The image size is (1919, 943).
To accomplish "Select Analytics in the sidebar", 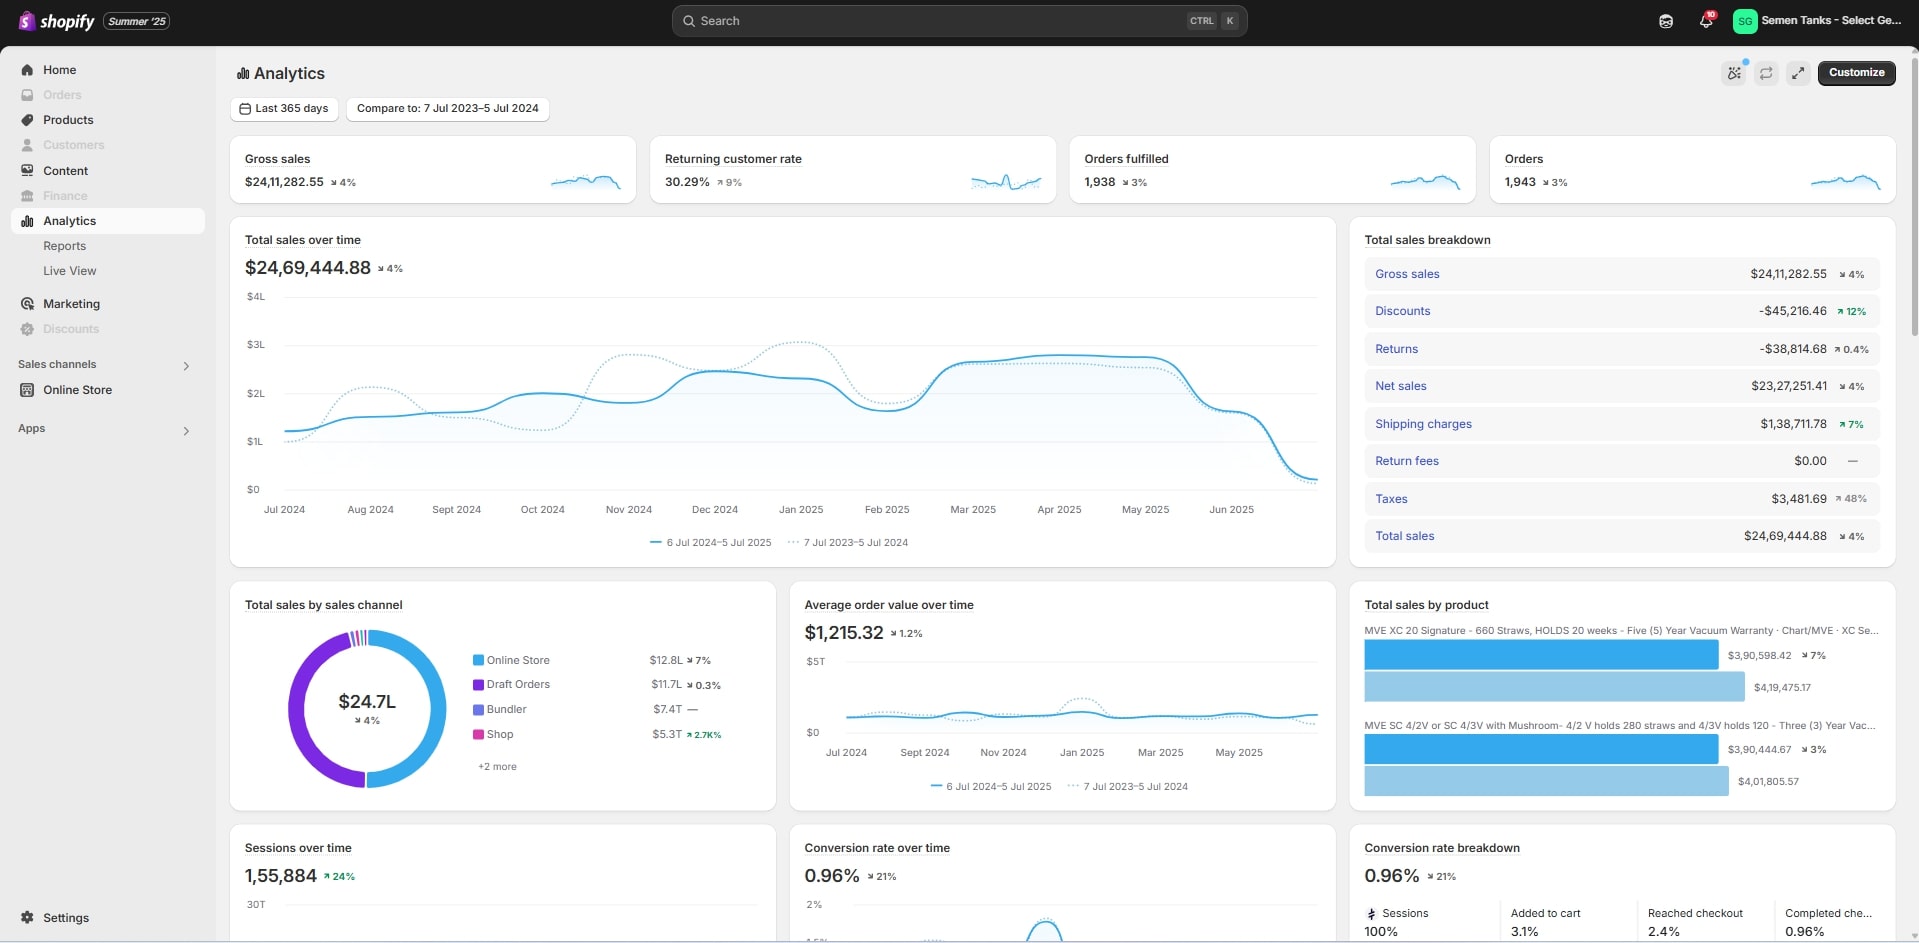I will [108, 221].
